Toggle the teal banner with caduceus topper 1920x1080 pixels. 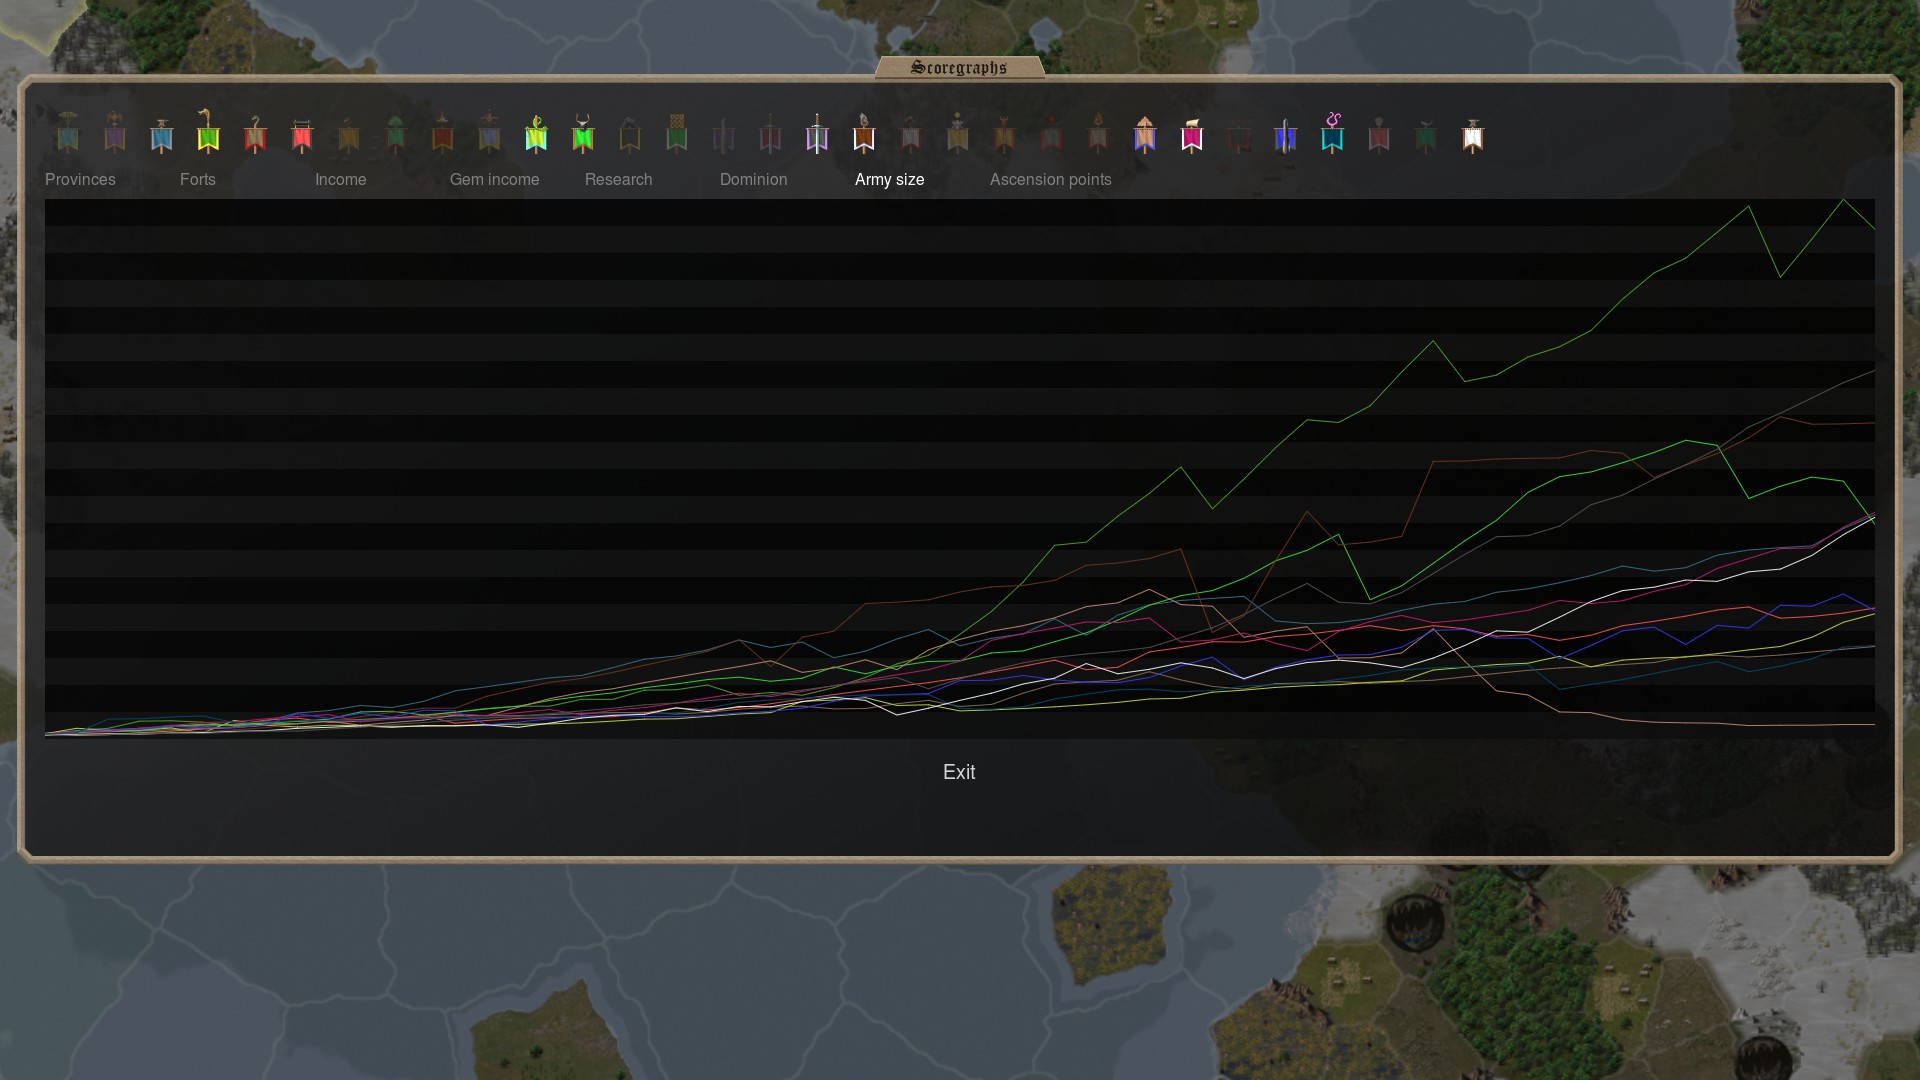(x=68, y=132)
